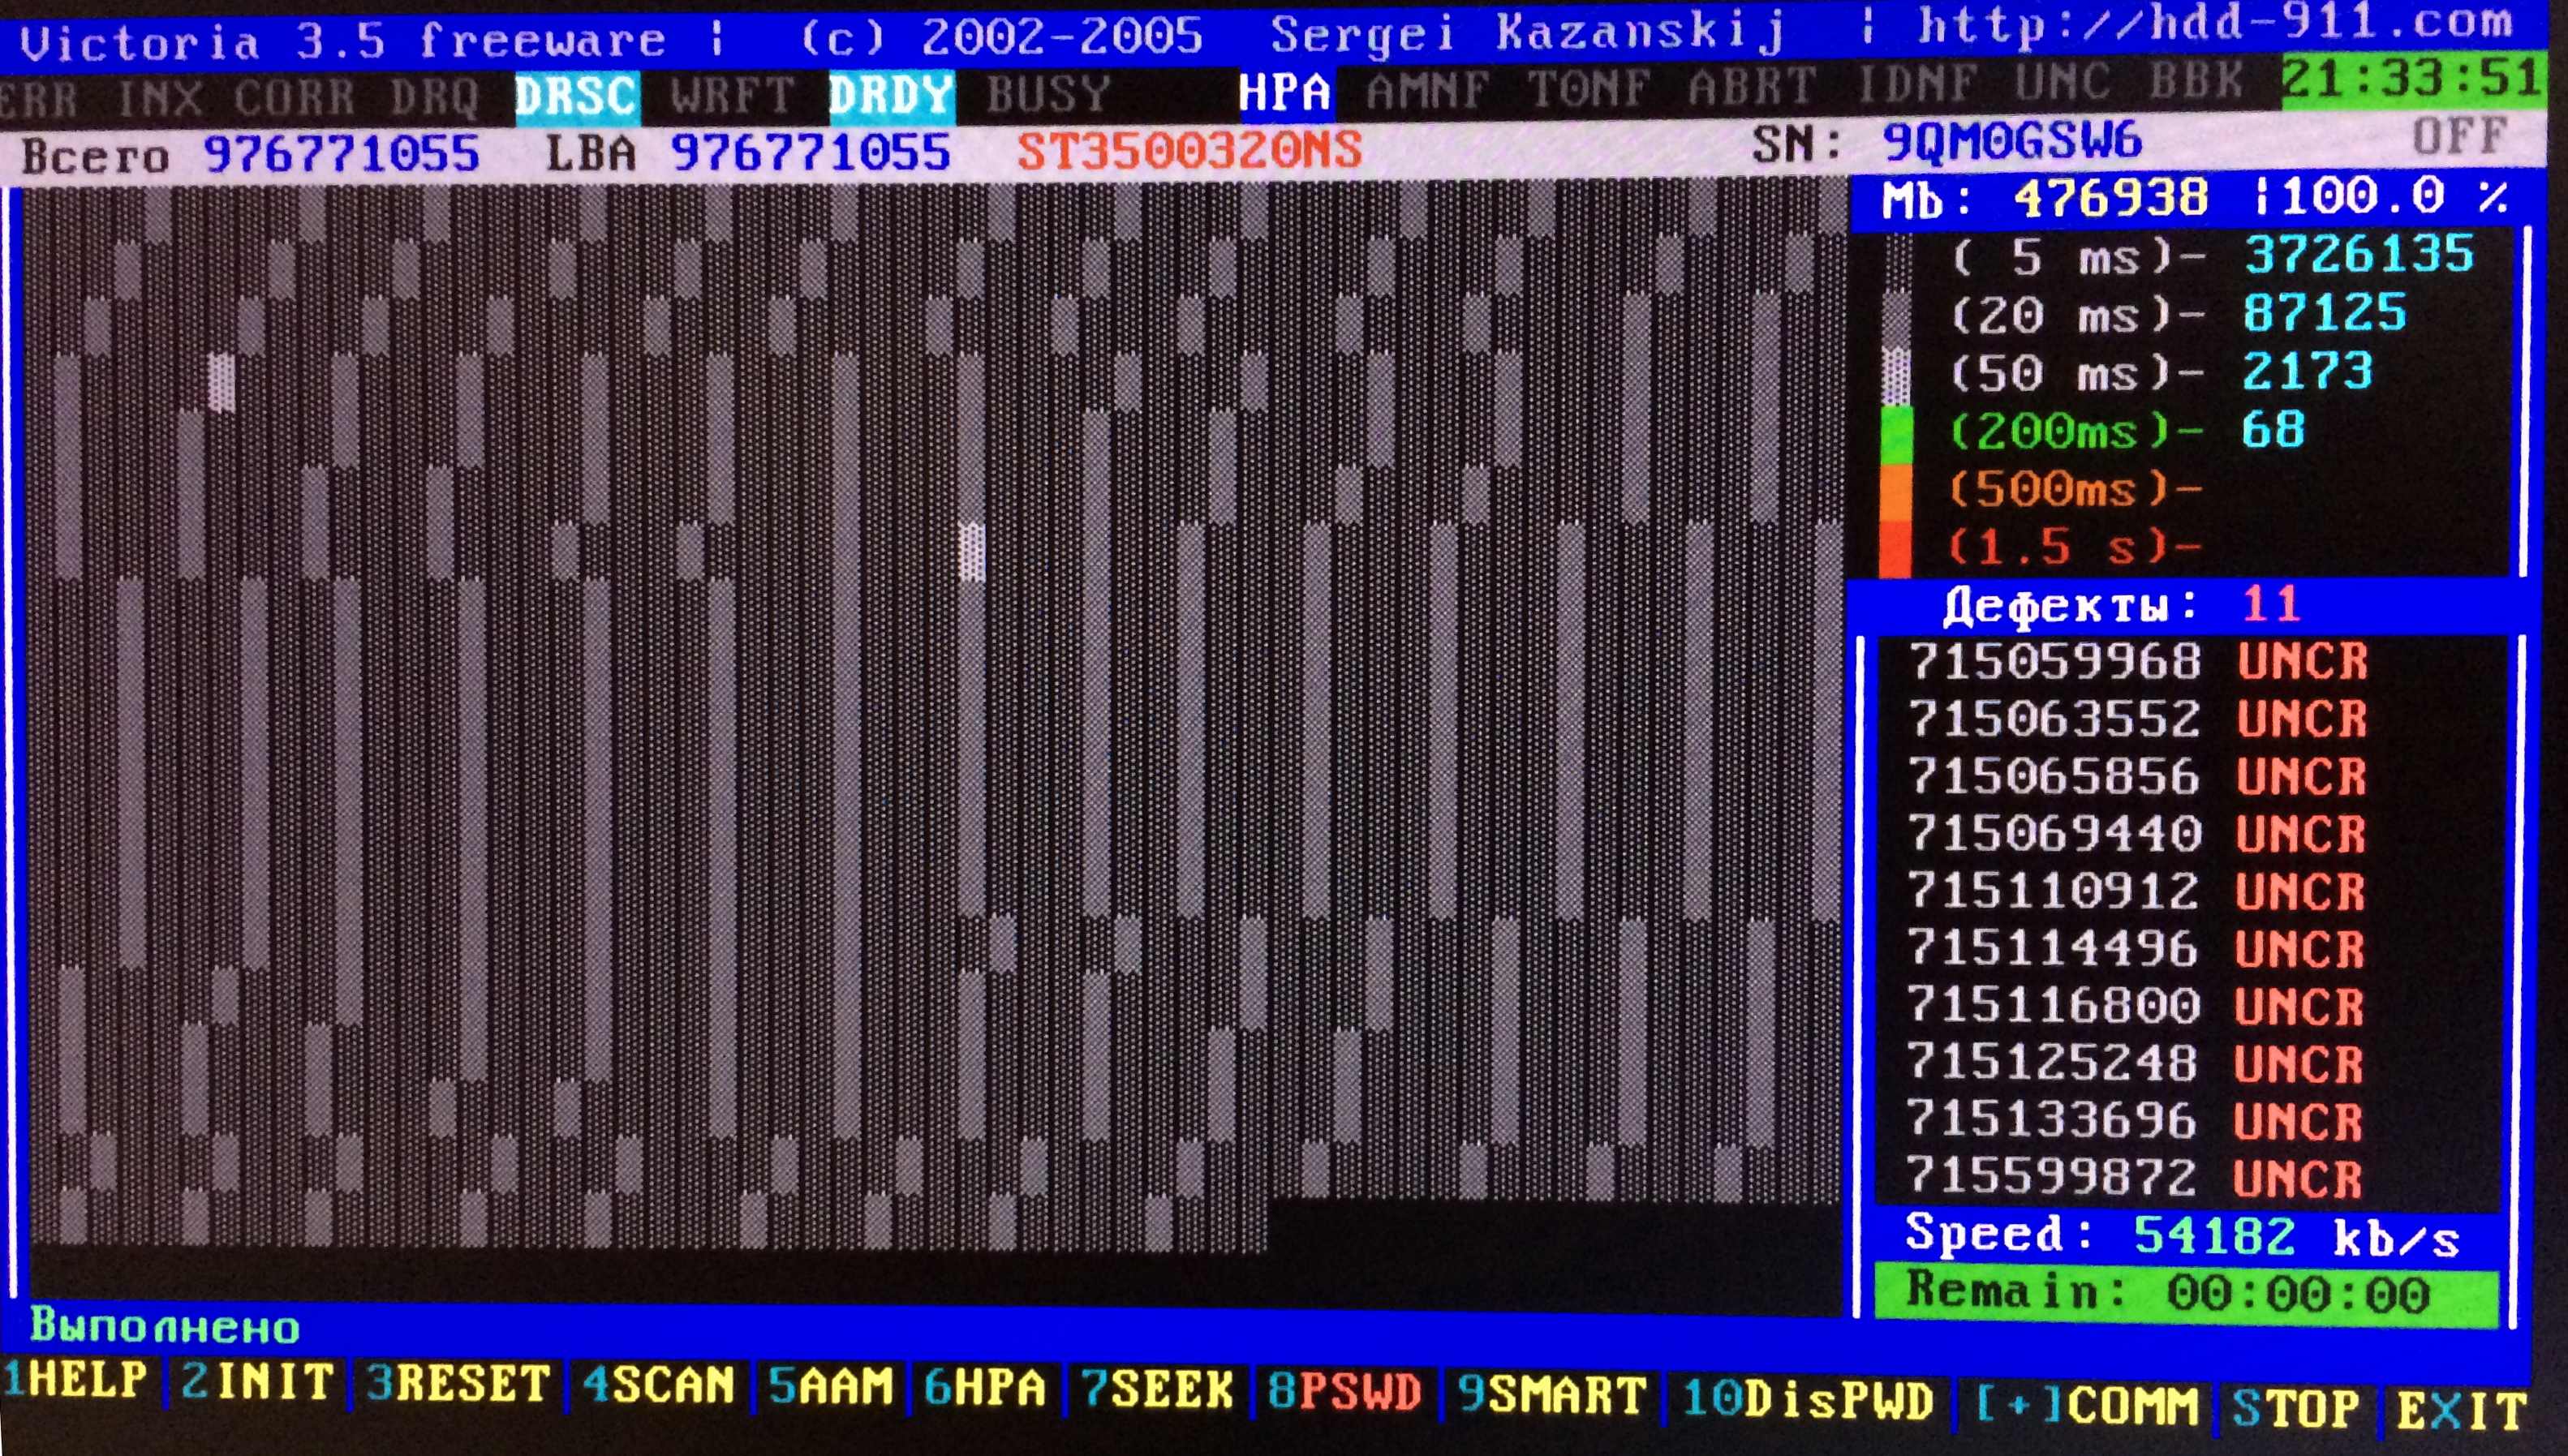Click EXIT at bottom right
Viewport: 2568px width, 1456px height.
click(x=2461, y=1411)
